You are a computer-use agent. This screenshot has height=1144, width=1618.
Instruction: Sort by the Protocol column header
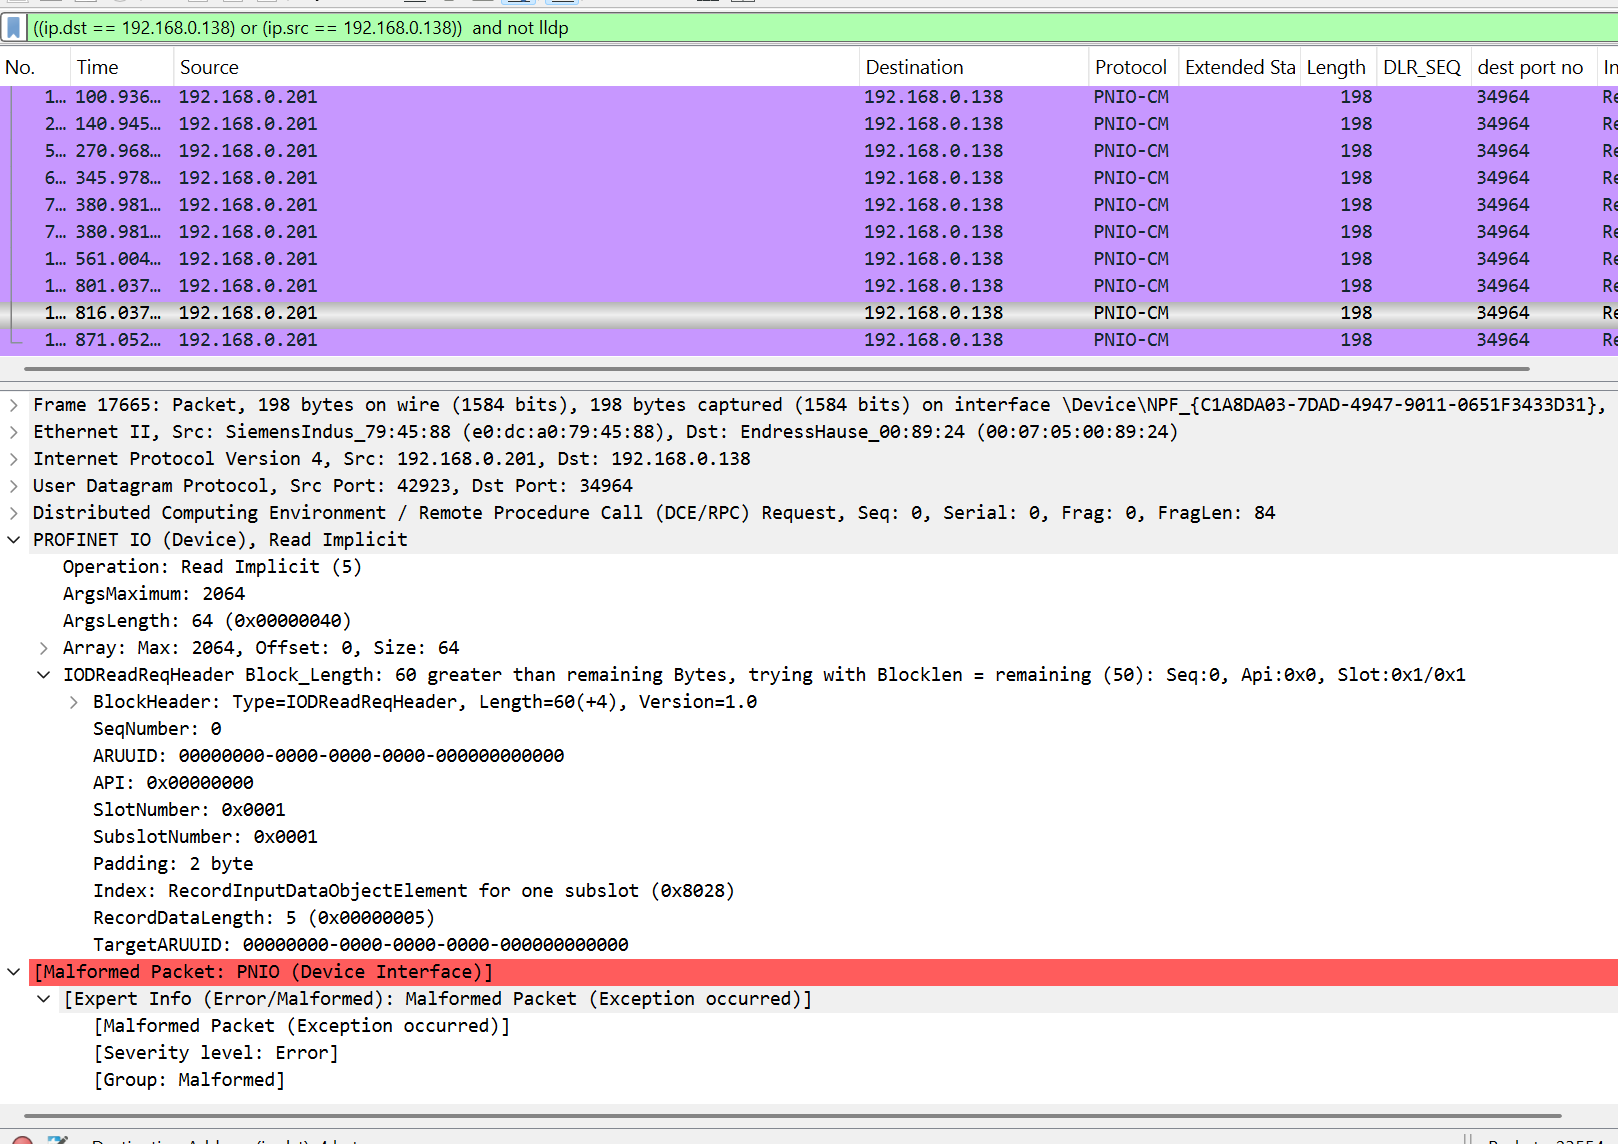pyautogui.click(x=1133, y=67)
